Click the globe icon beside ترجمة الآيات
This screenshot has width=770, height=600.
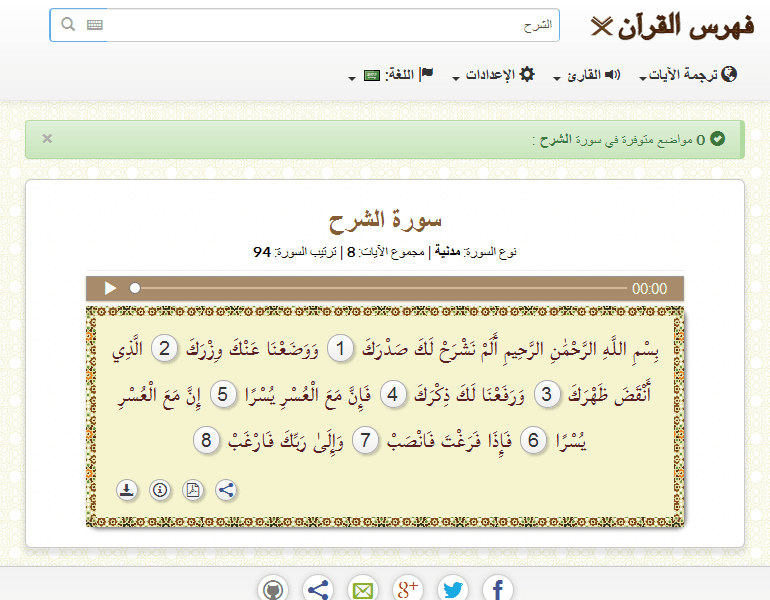point(729,74)
